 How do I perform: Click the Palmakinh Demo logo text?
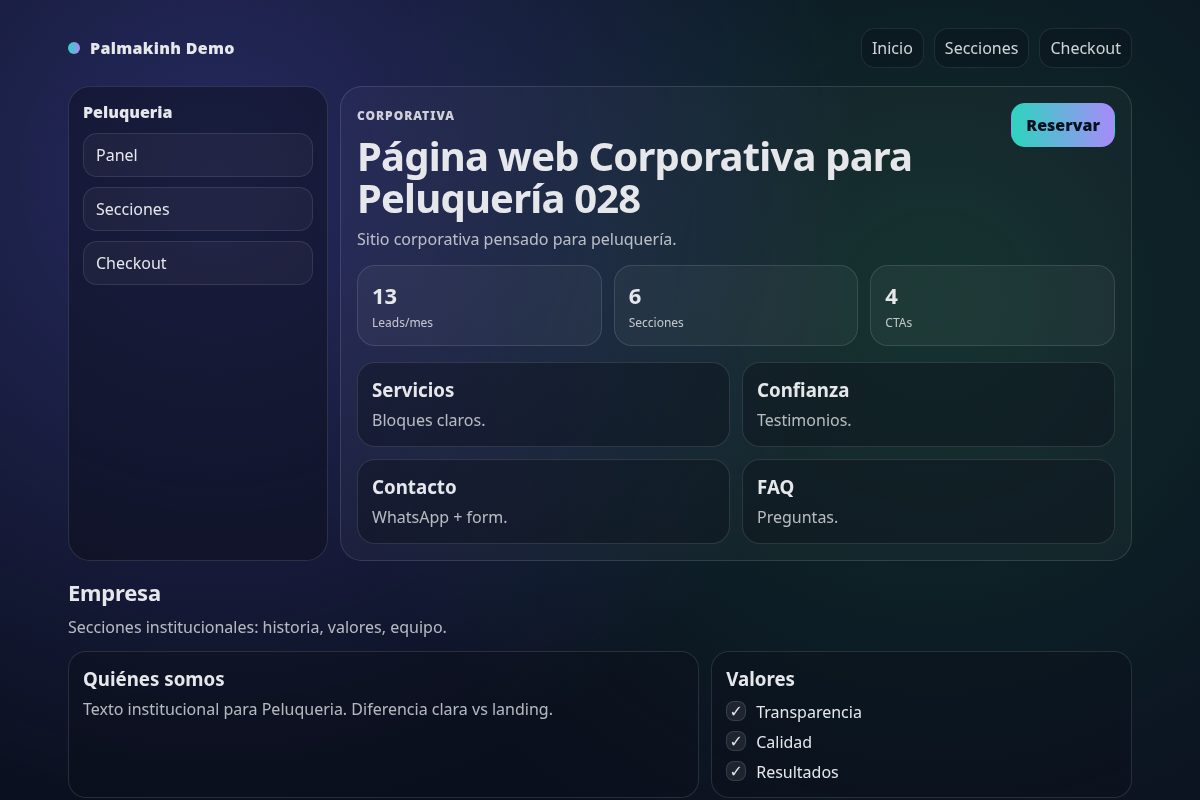pos(162,47)
